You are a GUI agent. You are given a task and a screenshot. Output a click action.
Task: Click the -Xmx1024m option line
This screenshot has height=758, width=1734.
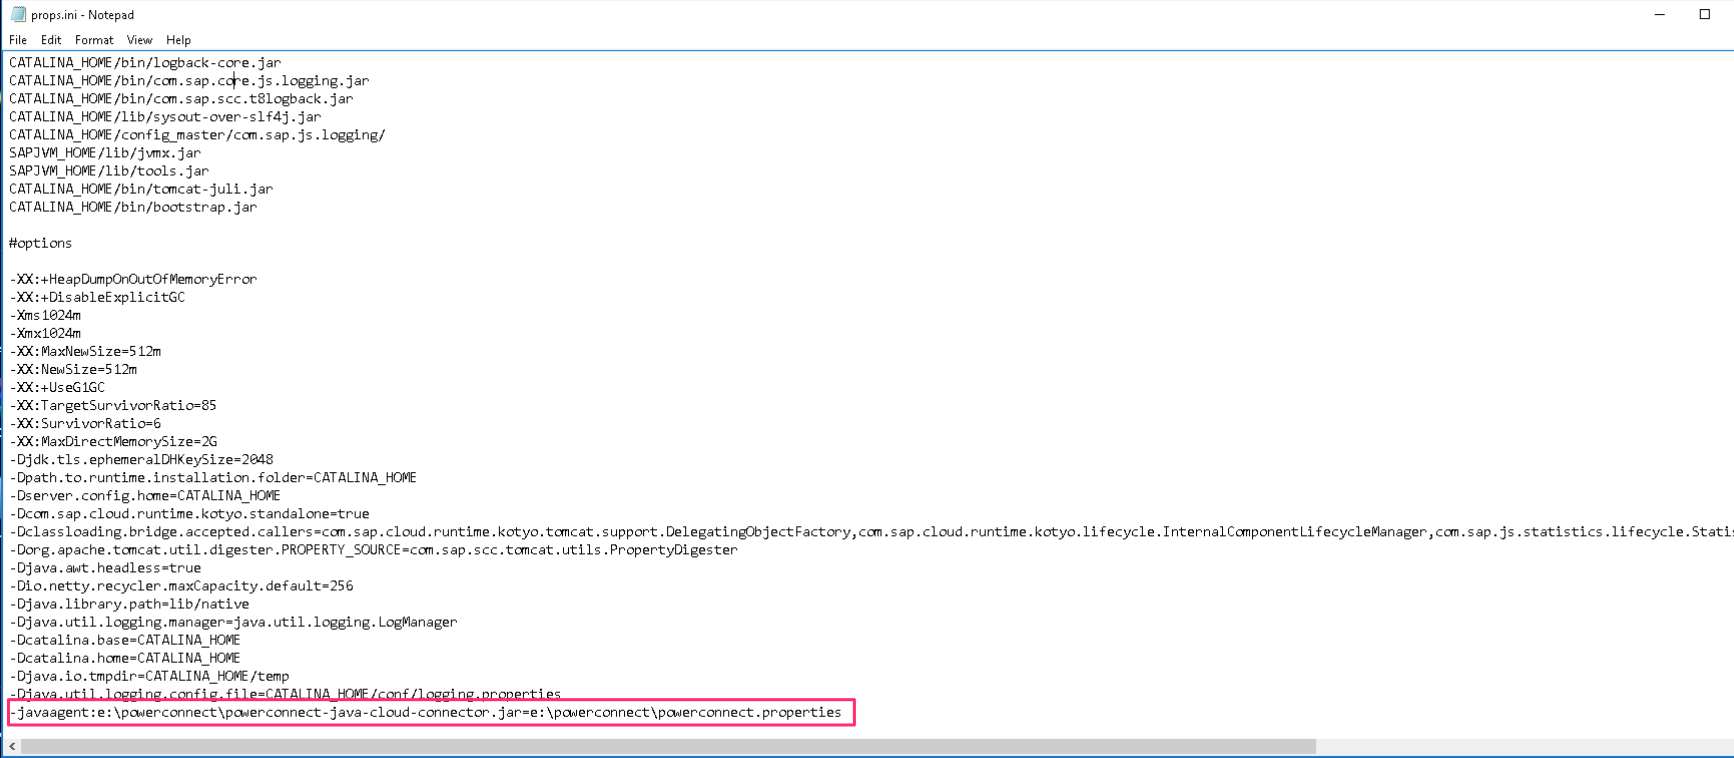pyautogui.click(x=46, y=333)
